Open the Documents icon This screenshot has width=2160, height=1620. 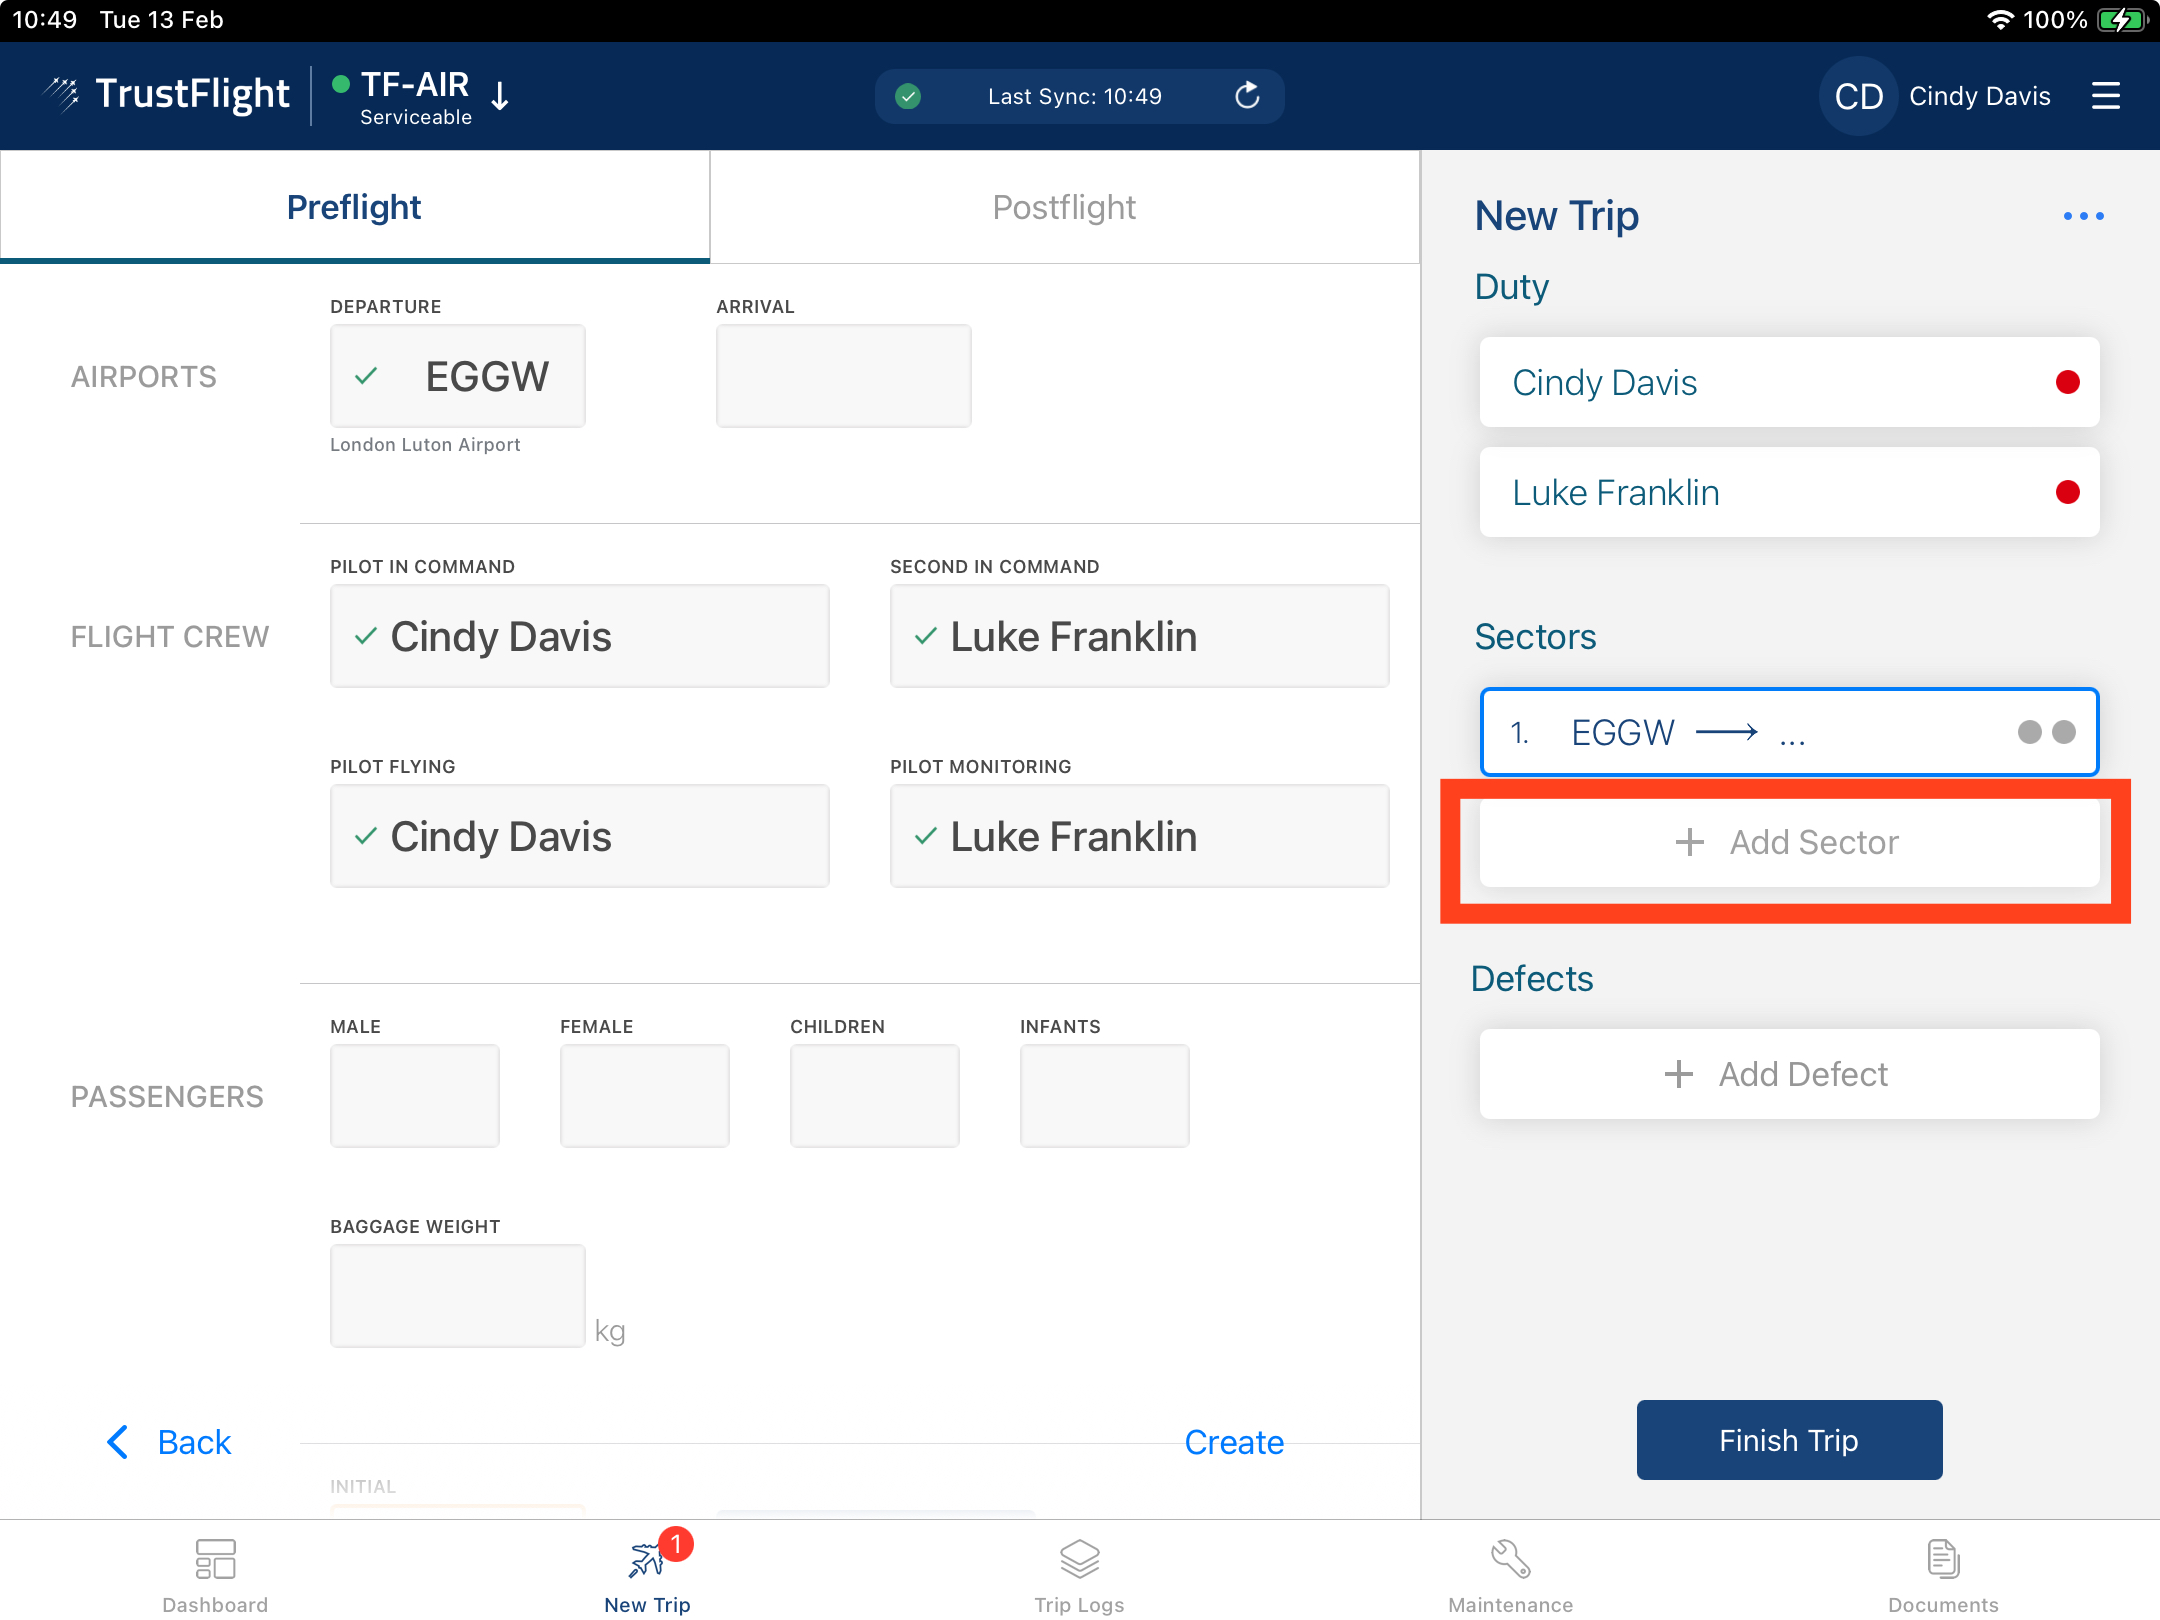(1942, 1559)
